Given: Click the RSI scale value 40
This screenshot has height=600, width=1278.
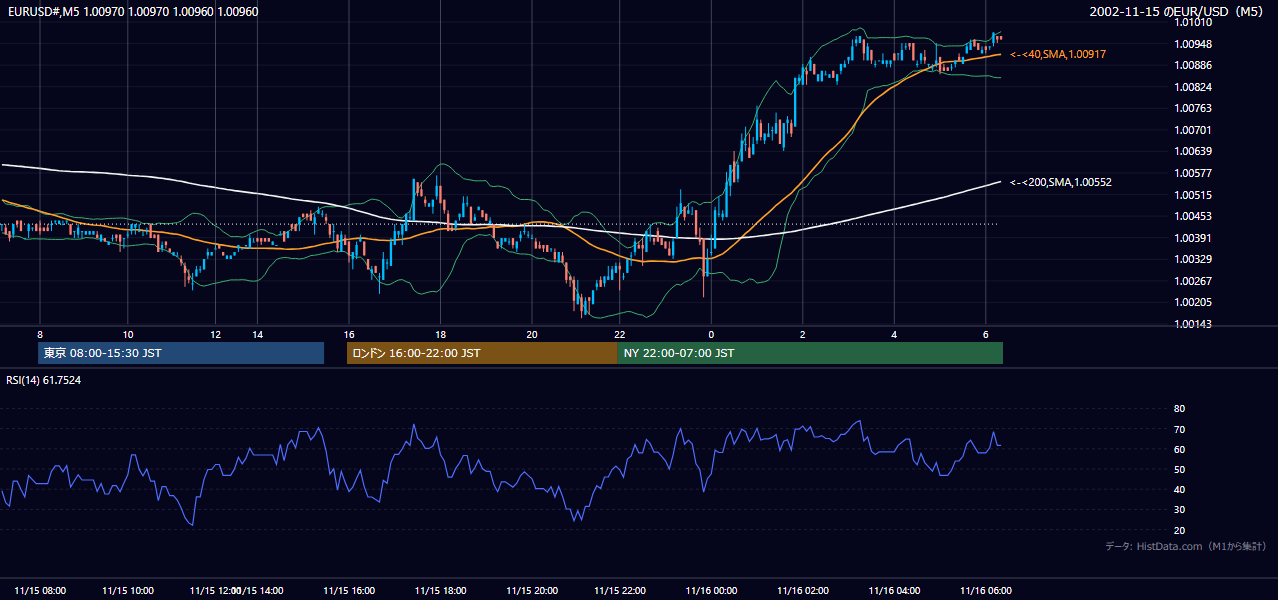Looking at the screenshot, I should click(x=1180, y=489).
